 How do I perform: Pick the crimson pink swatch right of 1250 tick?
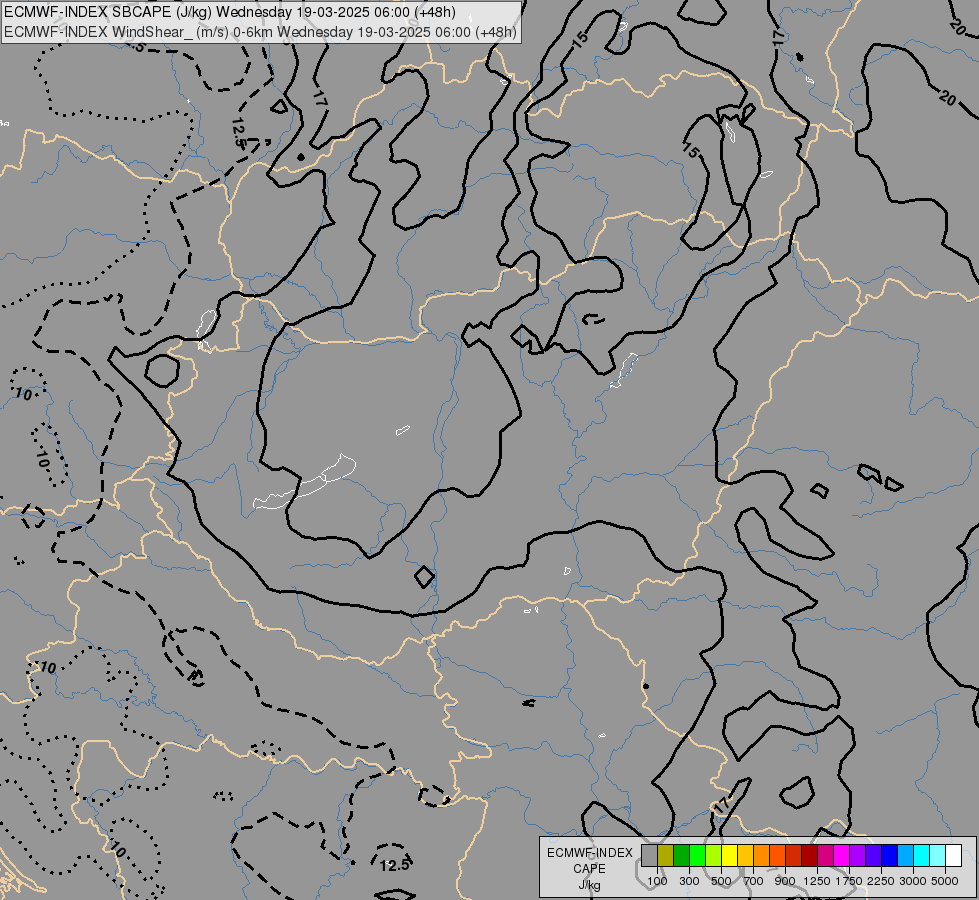[825, 856]
